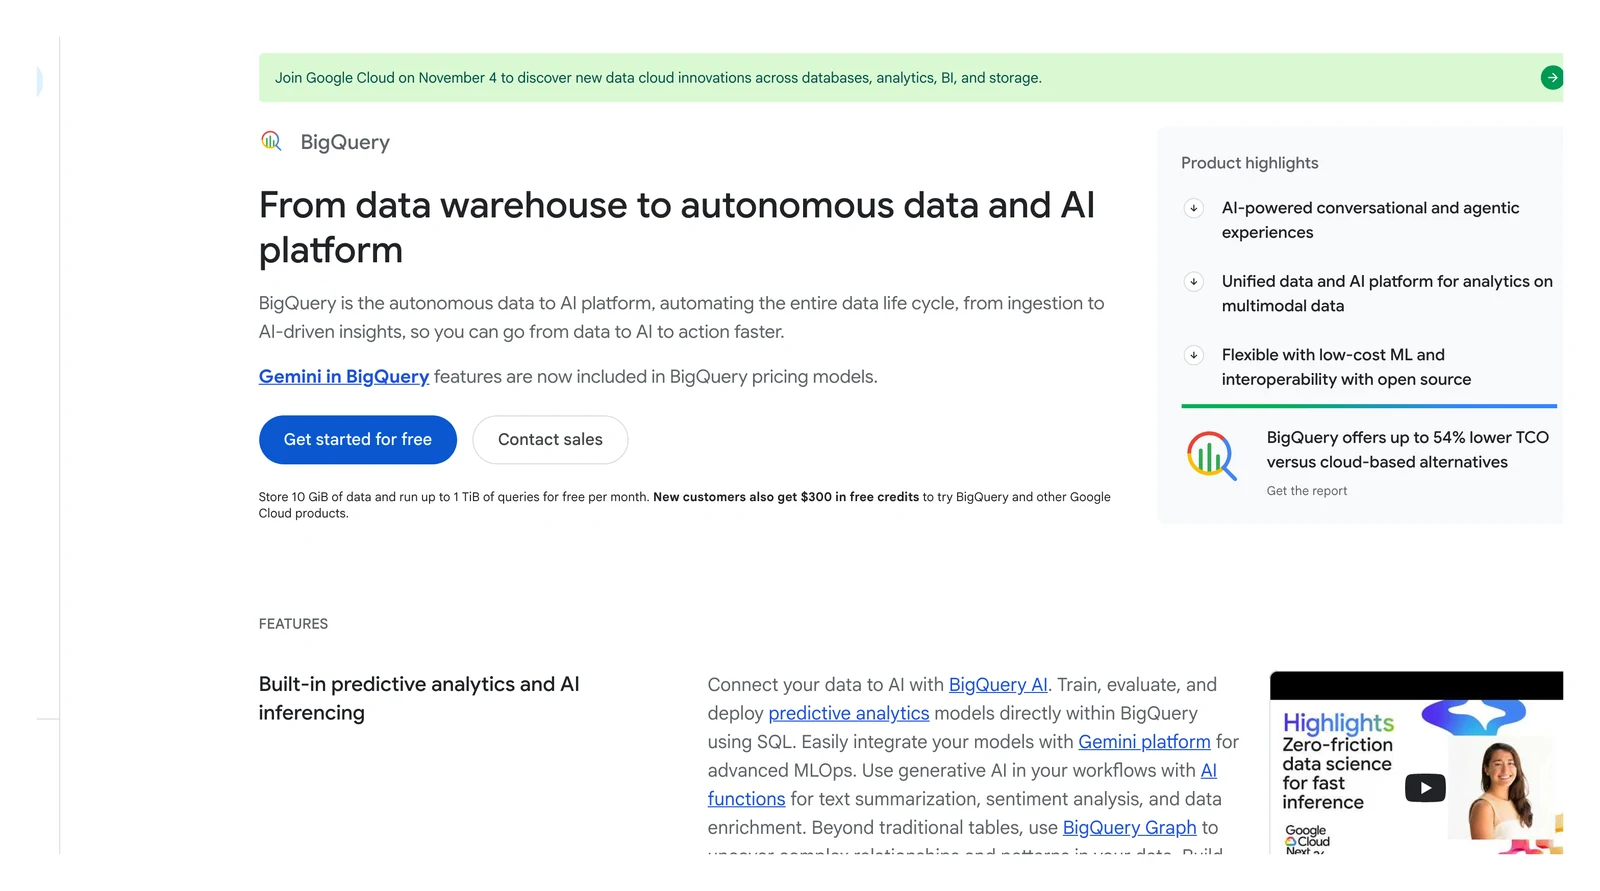
Task: Click the green arrow icon in announcement banner
Action: pyautogui.click(x=1551, y=78)
